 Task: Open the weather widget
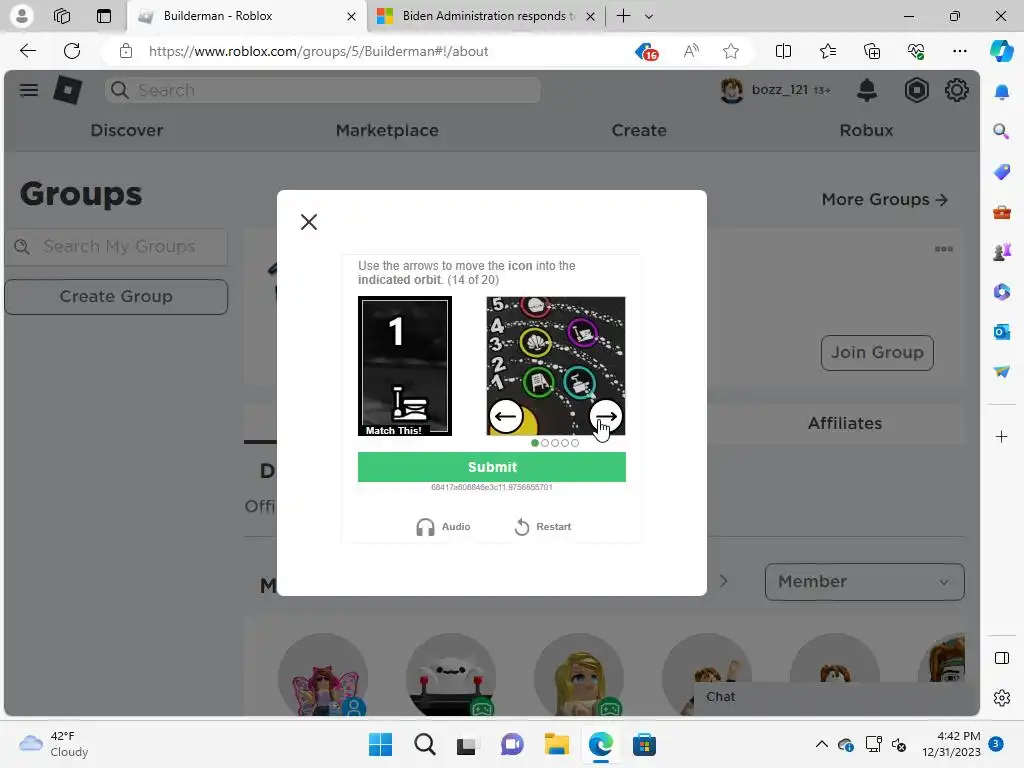click(x=54, y=744)
